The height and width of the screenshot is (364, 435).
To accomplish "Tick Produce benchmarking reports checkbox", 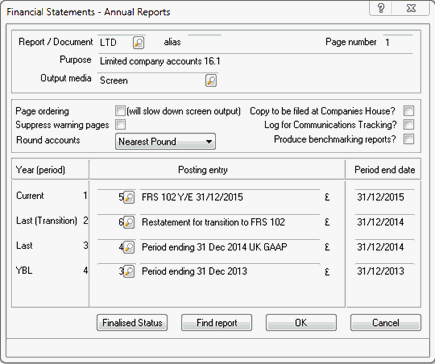I will coord(409,139).
